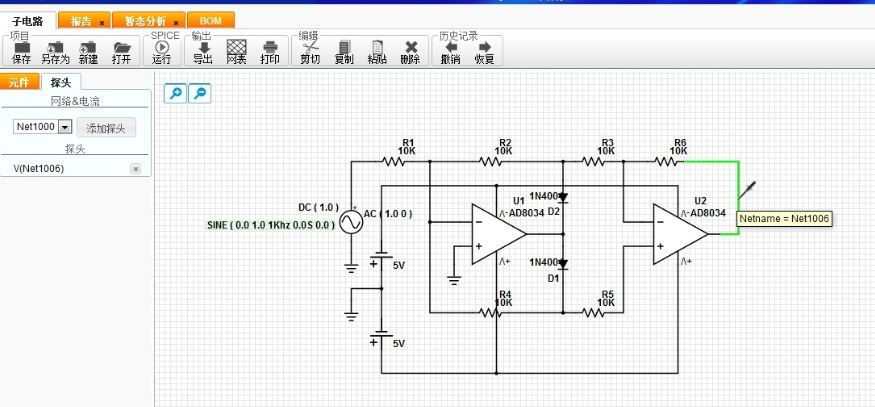Create new project with 新建 icon
This screenshot has width=875, height=407.
tap(88, 48)
